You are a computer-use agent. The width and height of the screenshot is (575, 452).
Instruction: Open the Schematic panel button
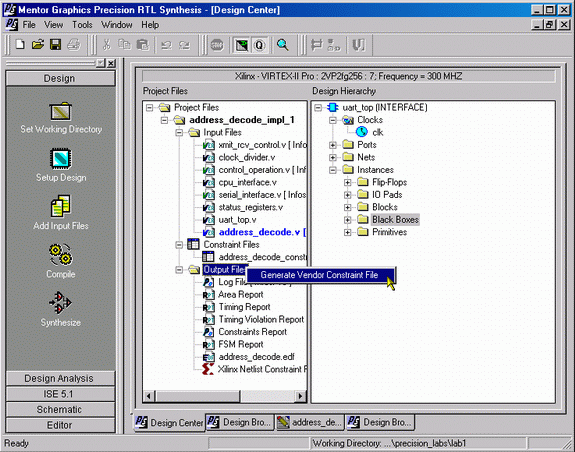click(60, 409)
